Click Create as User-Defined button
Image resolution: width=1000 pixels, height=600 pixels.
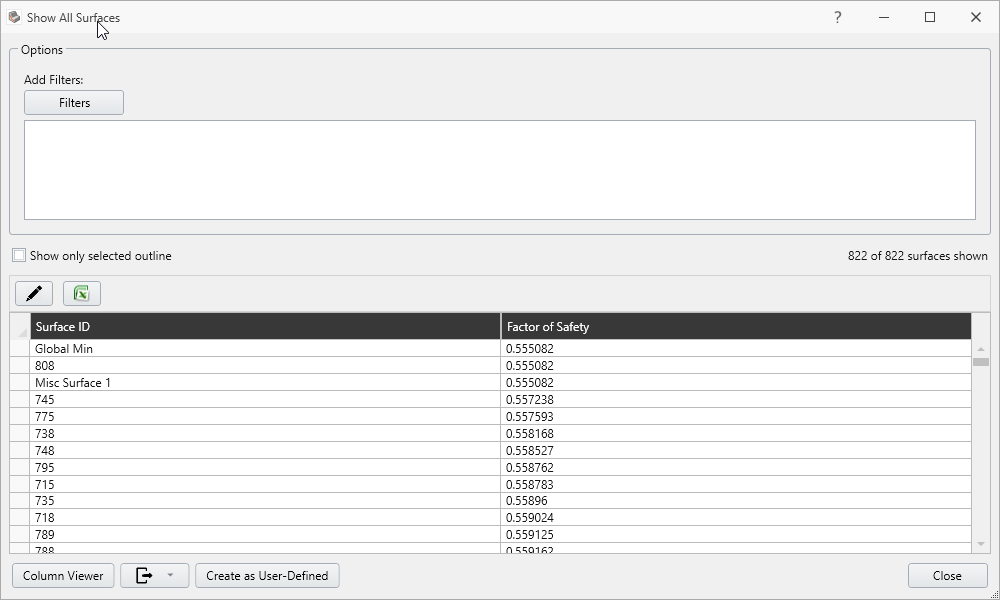(267, 576)
